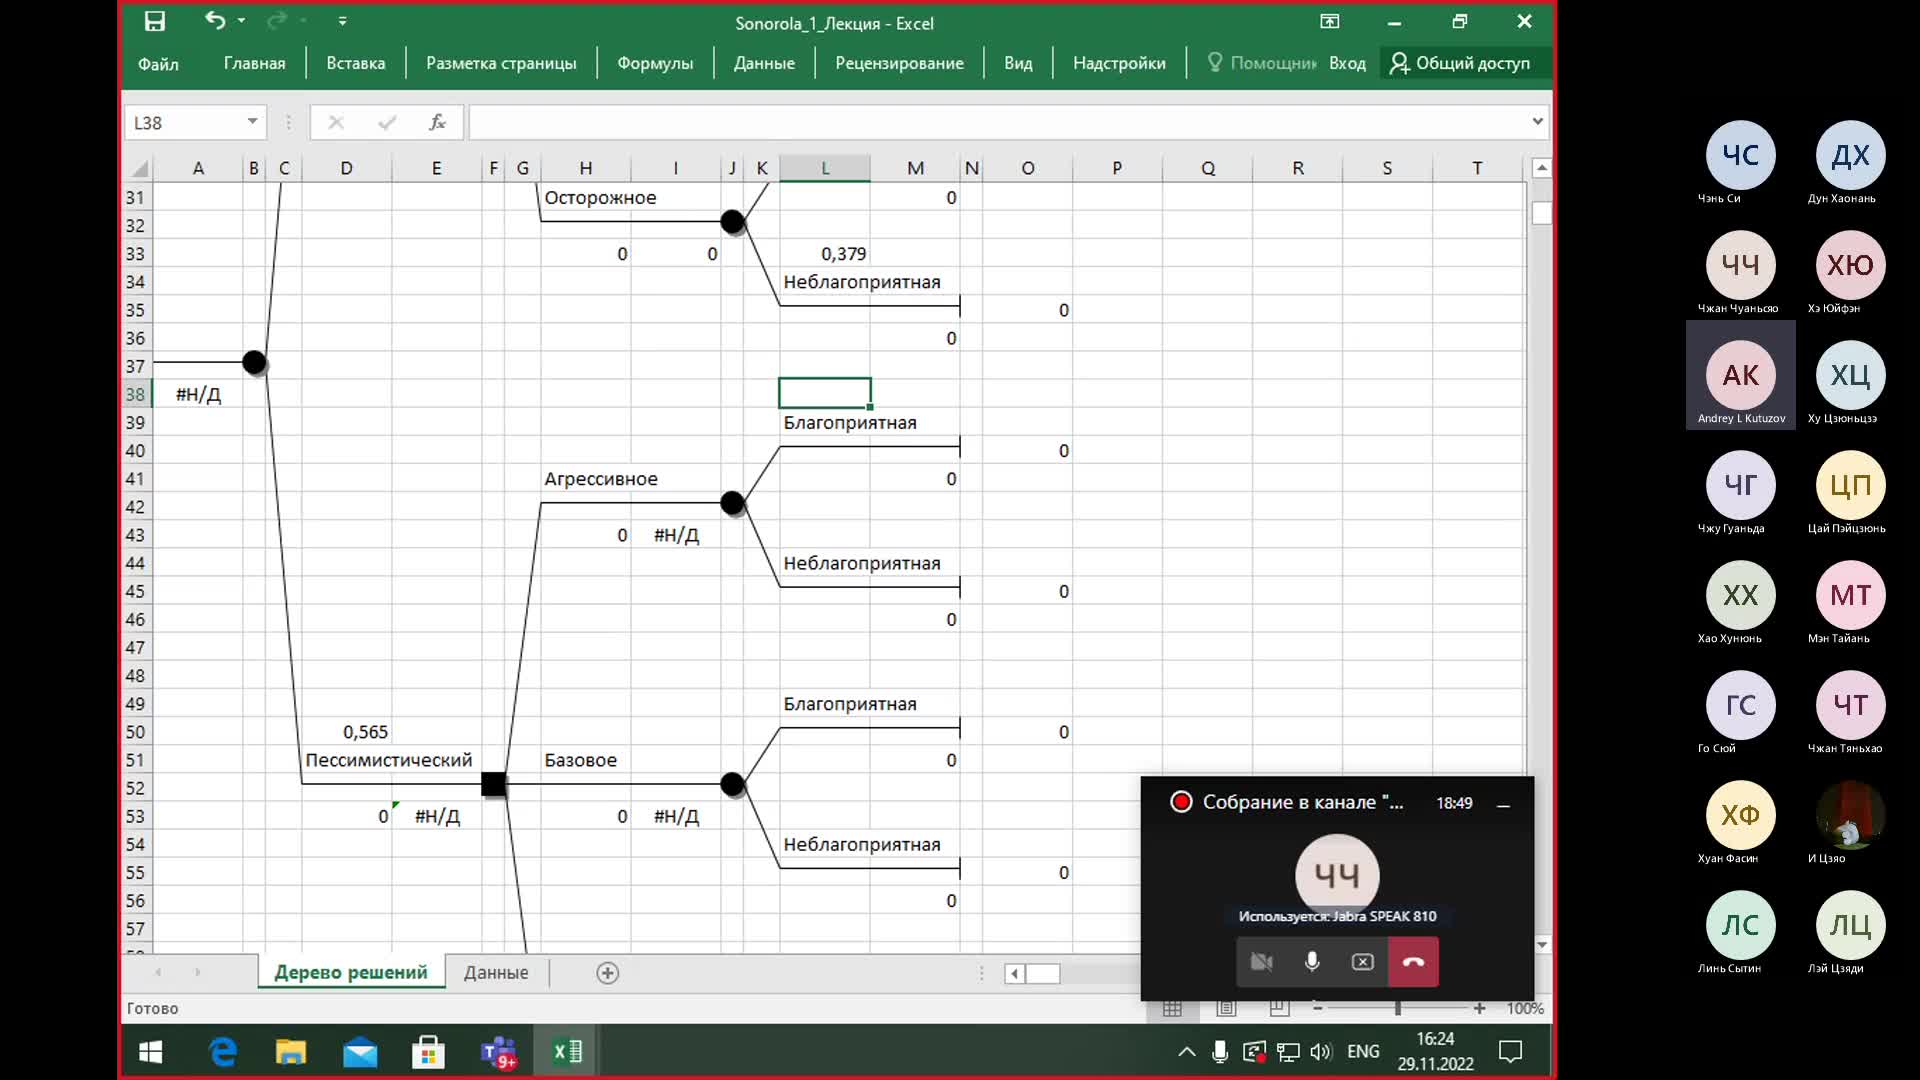
Task: Select row 38 header
Action: 135,394
